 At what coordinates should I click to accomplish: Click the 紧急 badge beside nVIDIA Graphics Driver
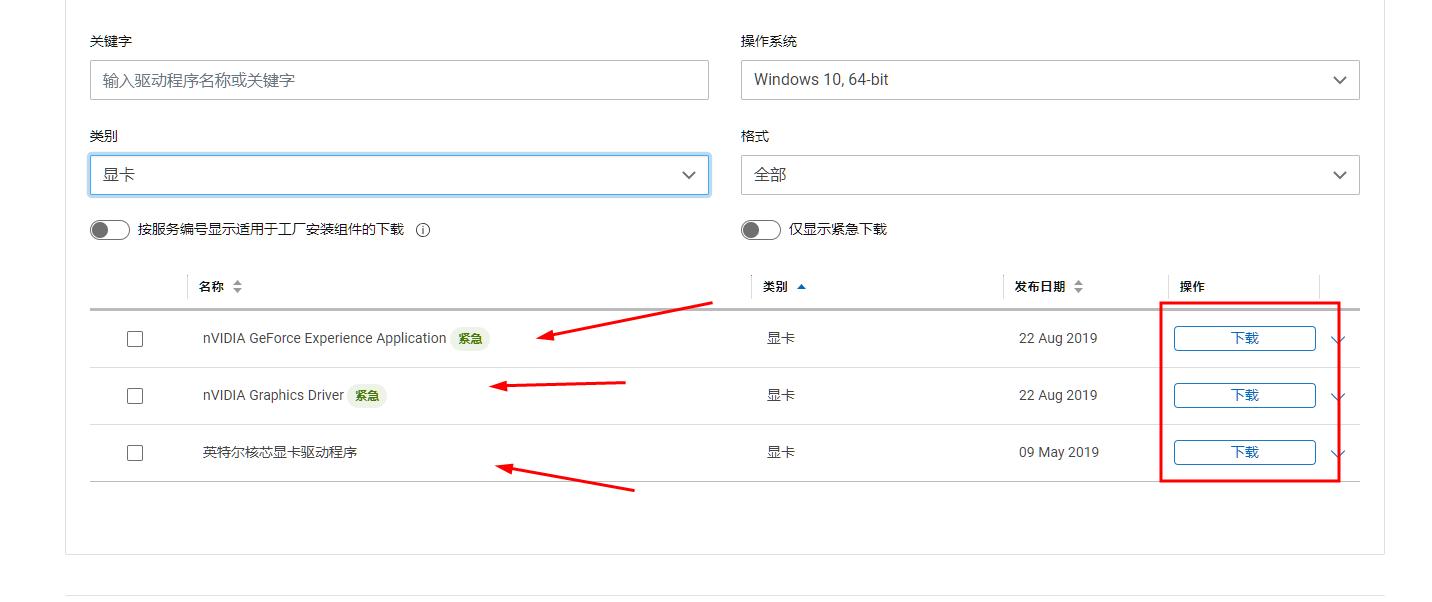tap(366, 396)
